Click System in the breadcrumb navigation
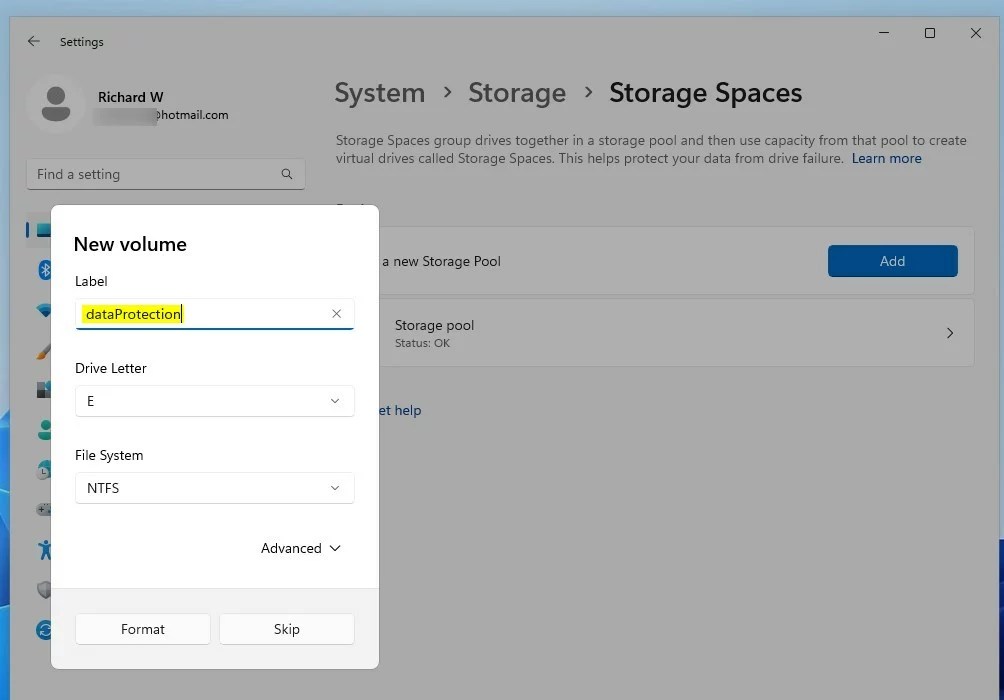1004x700 pixels. point(379,92)
